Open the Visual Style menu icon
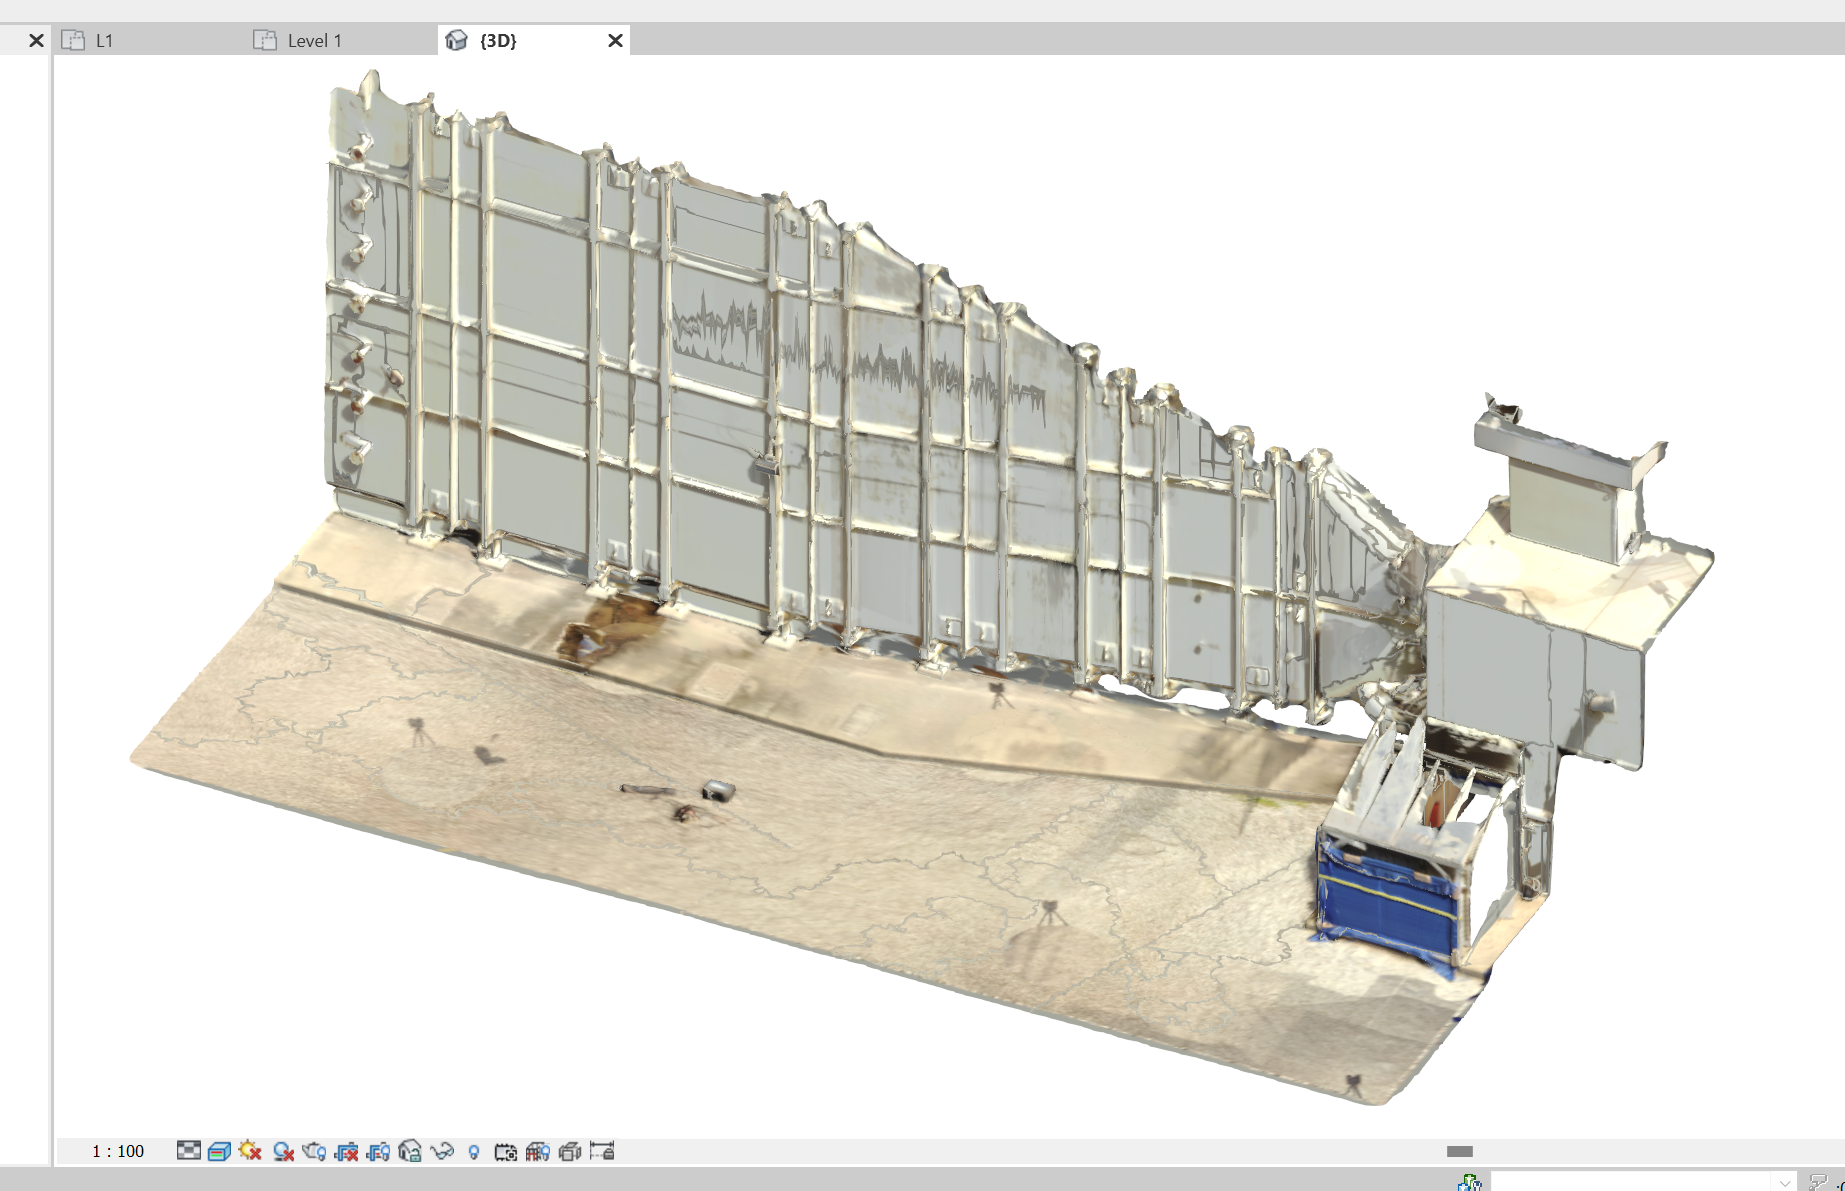This screenshot has width=1845, height=1191. (x=220, y=1151)
